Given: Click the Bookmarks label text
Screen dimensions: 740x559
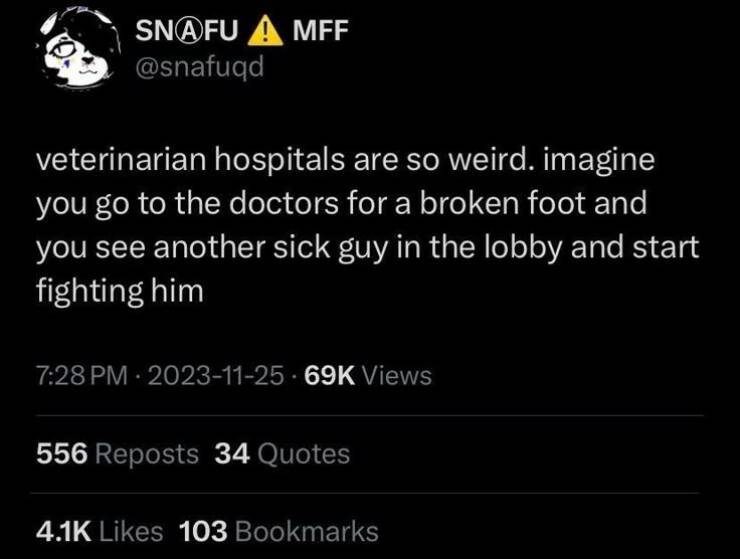Looking at the screenshot, I should tap(307, 531).
